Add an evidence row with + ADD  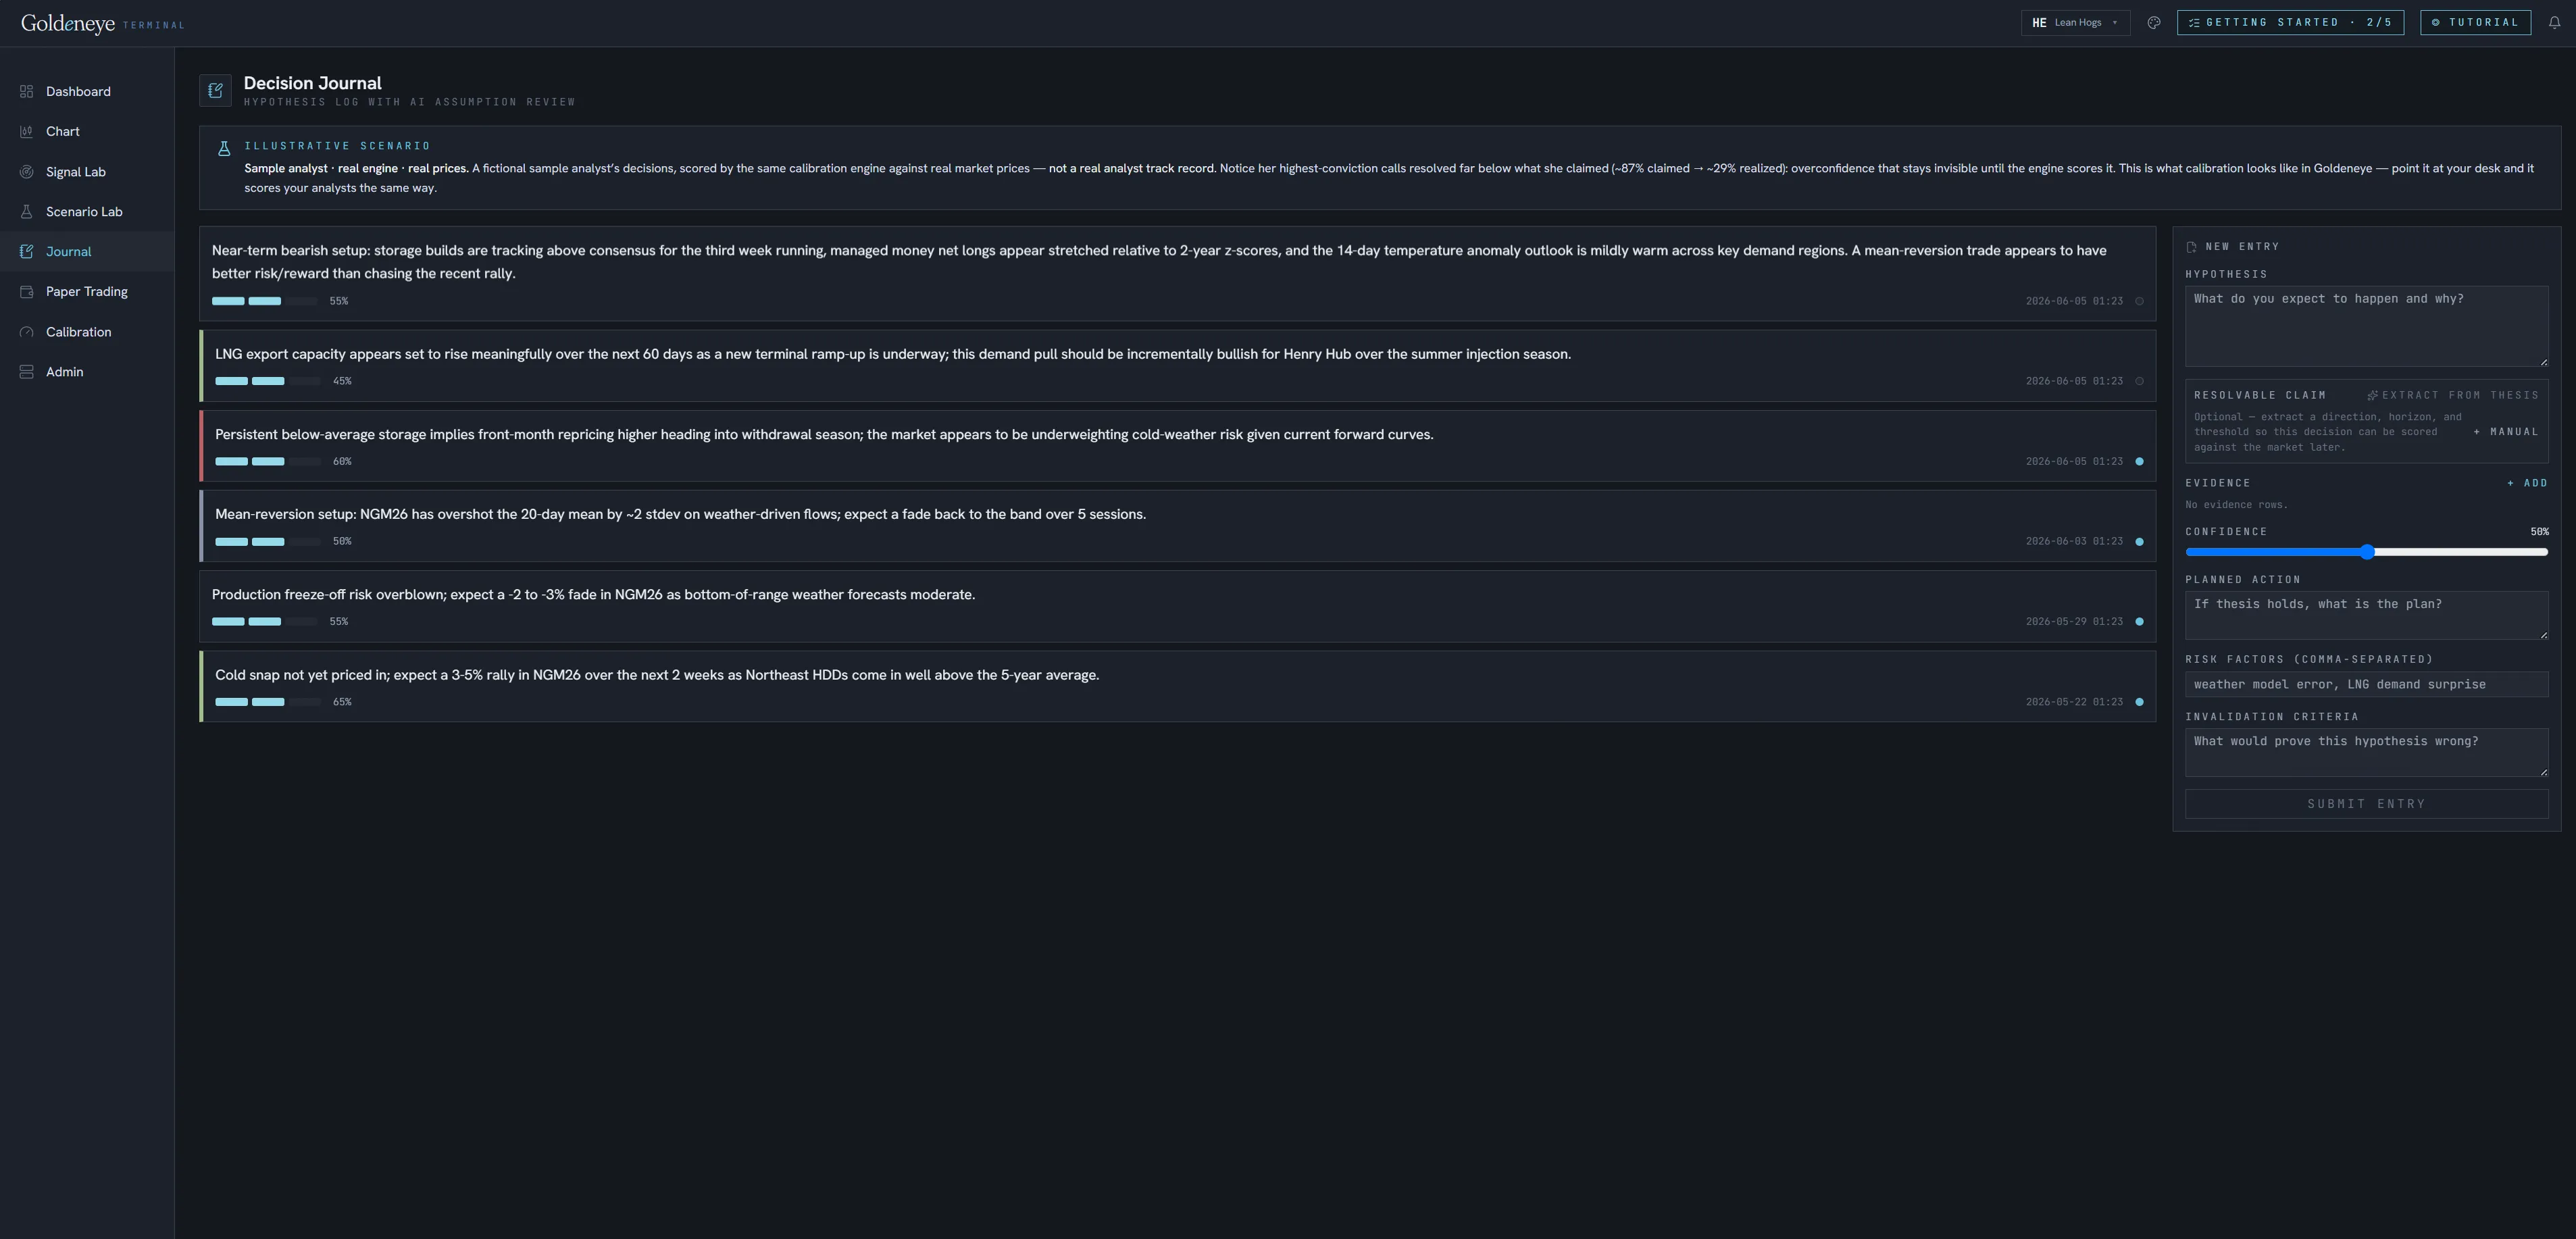point(2527,483)
